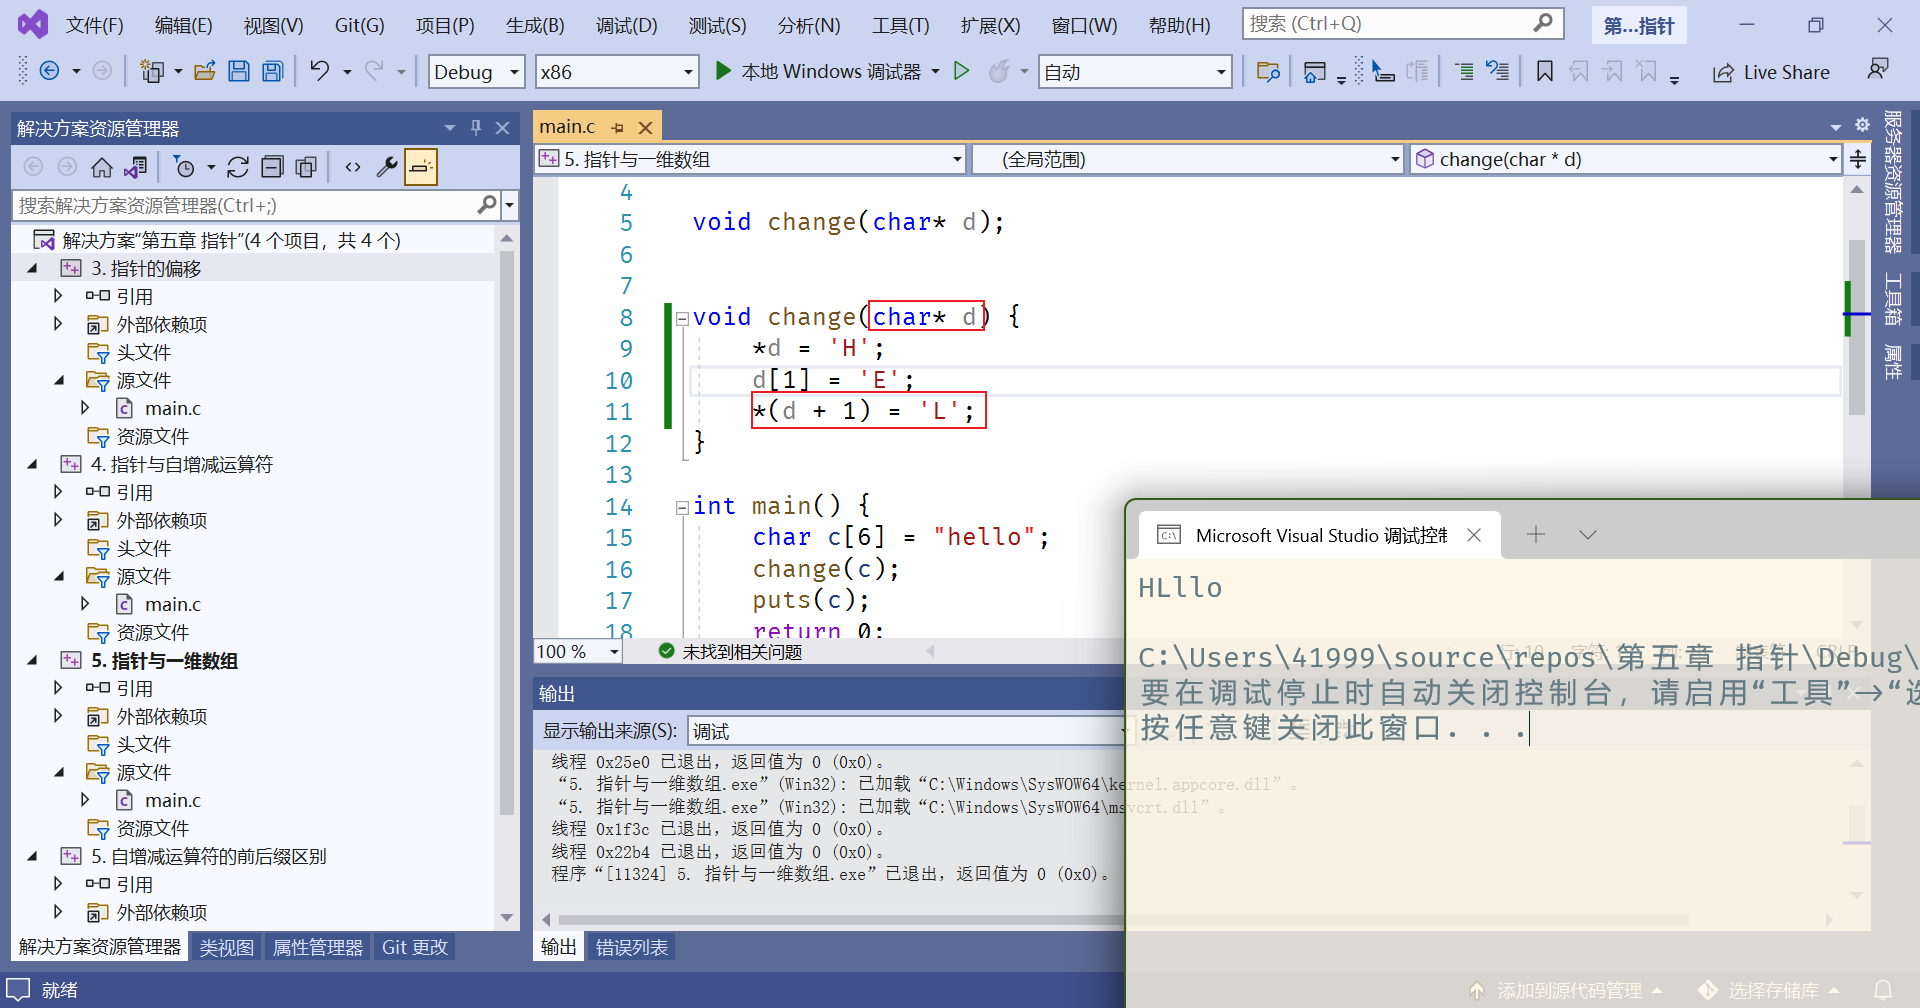Toggle the preview selected items icon
1920x1008 pixels.
(x=421, y=167)
